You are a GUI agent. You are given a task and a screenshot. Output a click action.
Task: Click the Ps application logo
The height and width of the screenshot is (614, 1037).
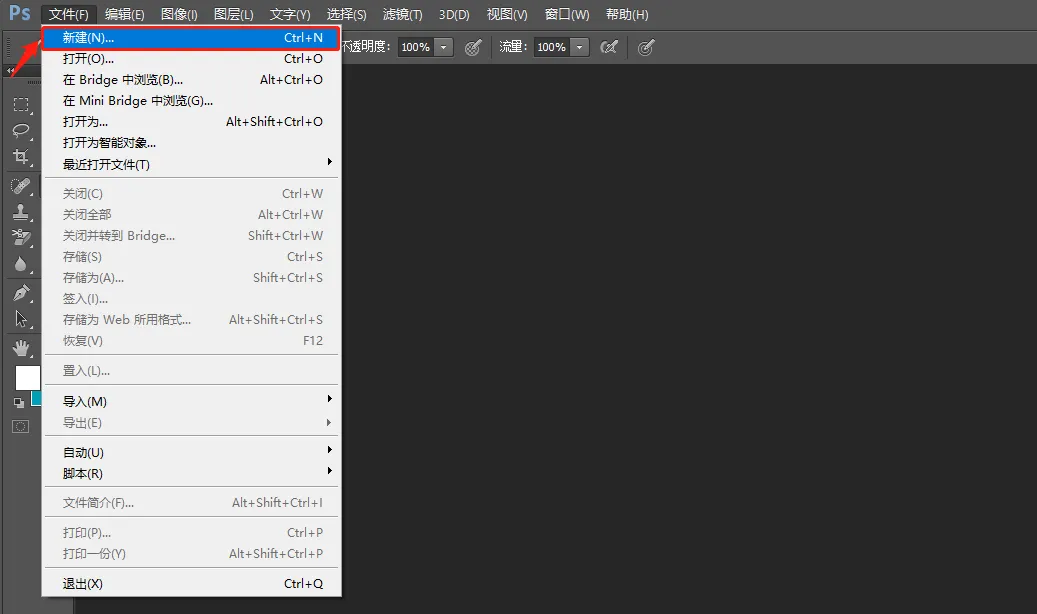20,13
